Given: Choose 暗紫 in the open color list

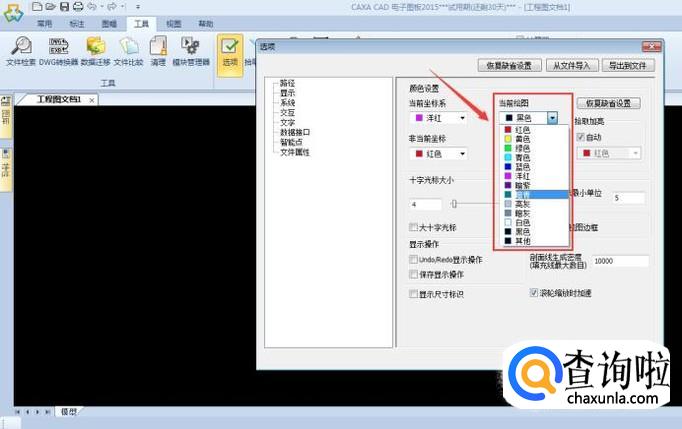Looking at the screenshot, I should [x=535, y=185].
